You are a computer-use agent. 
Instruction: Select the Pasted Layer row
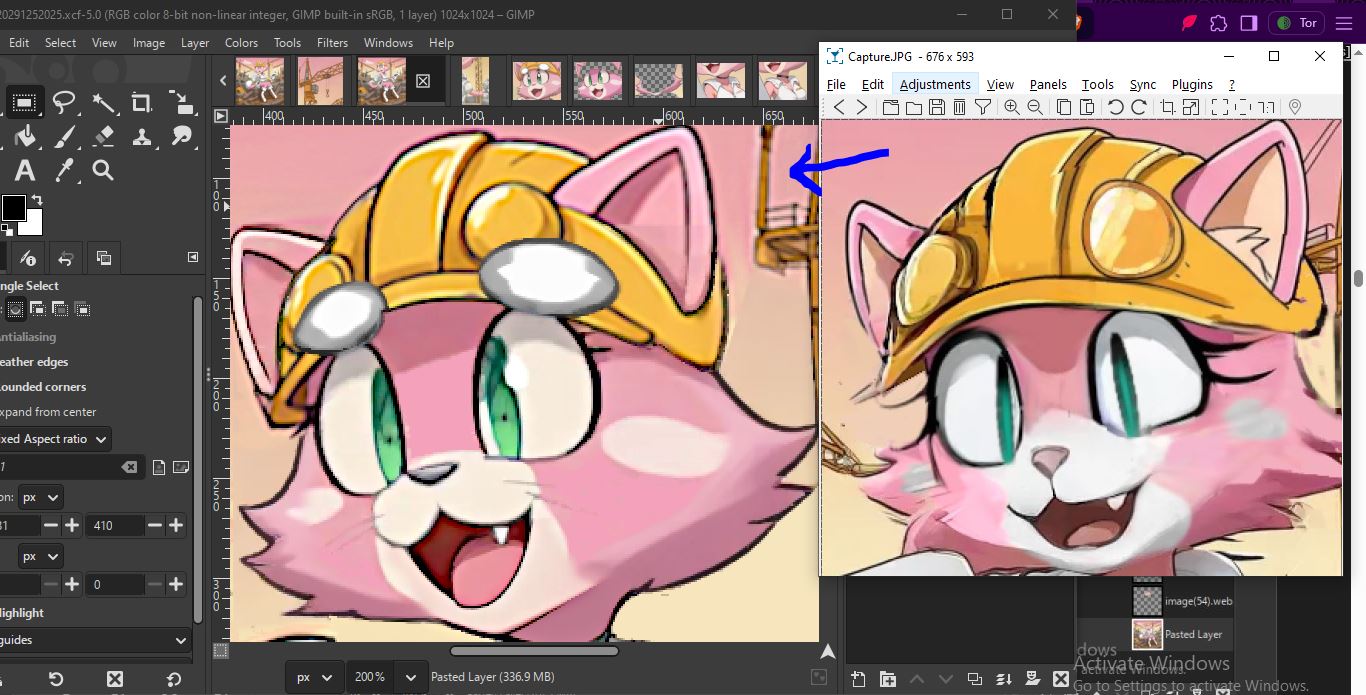[1155, 634]
